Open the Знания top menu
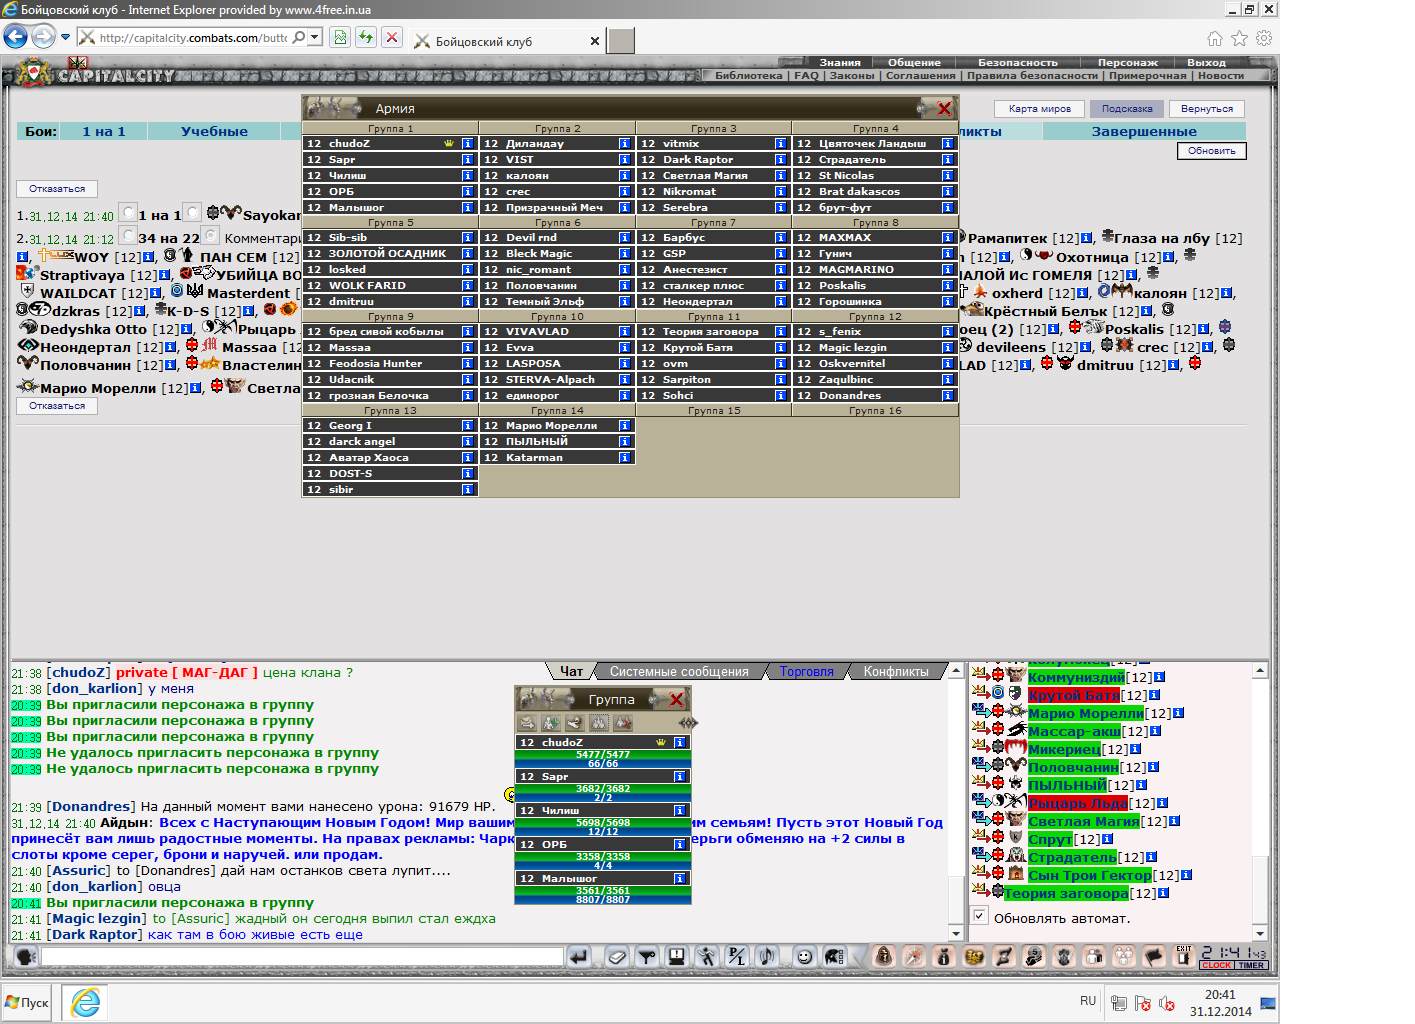The width and height of the screenshot is (1415, 1024). [840, 62]
